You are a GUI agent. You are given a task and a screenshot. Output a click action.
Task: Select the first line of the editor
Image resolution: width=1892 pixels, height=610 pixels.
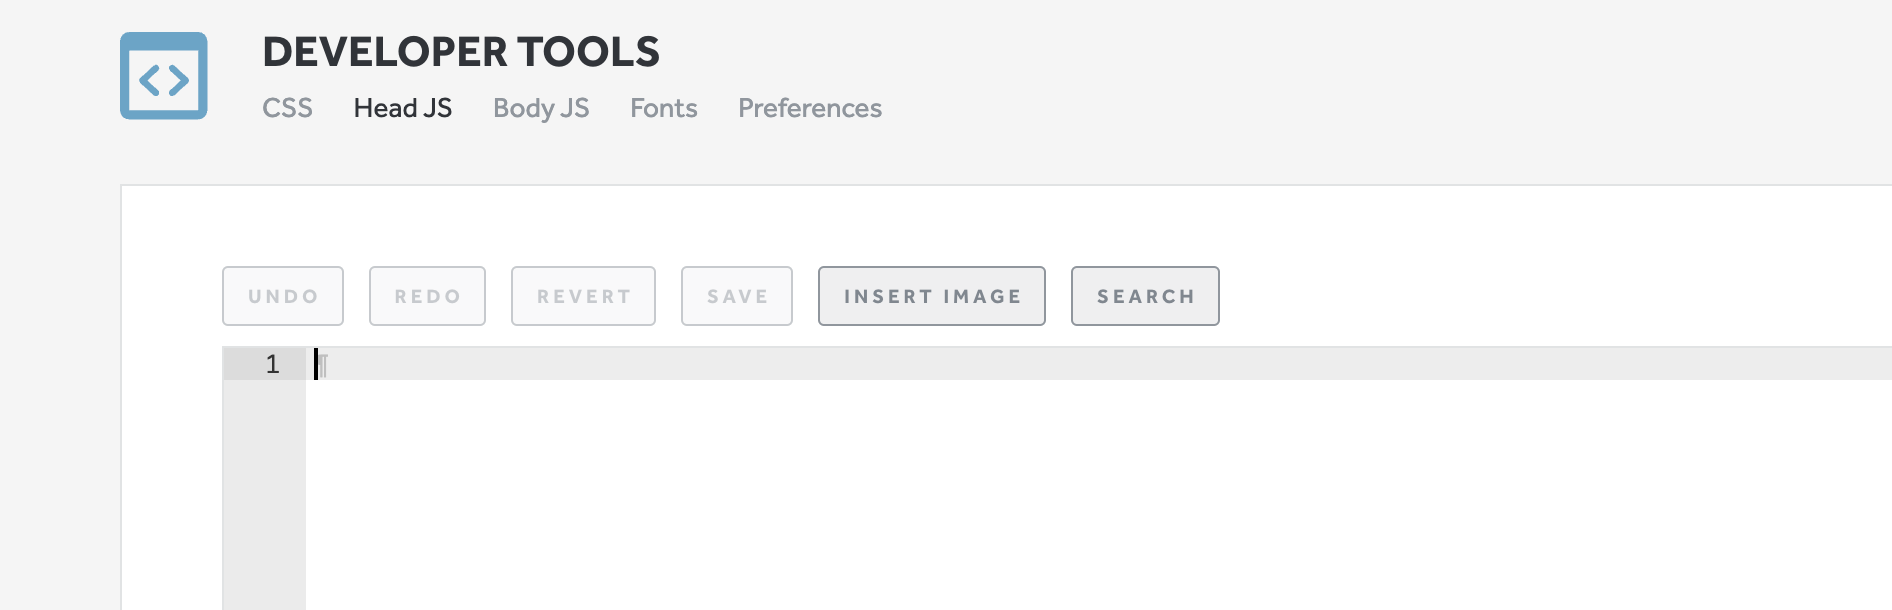tap(600, 366)
